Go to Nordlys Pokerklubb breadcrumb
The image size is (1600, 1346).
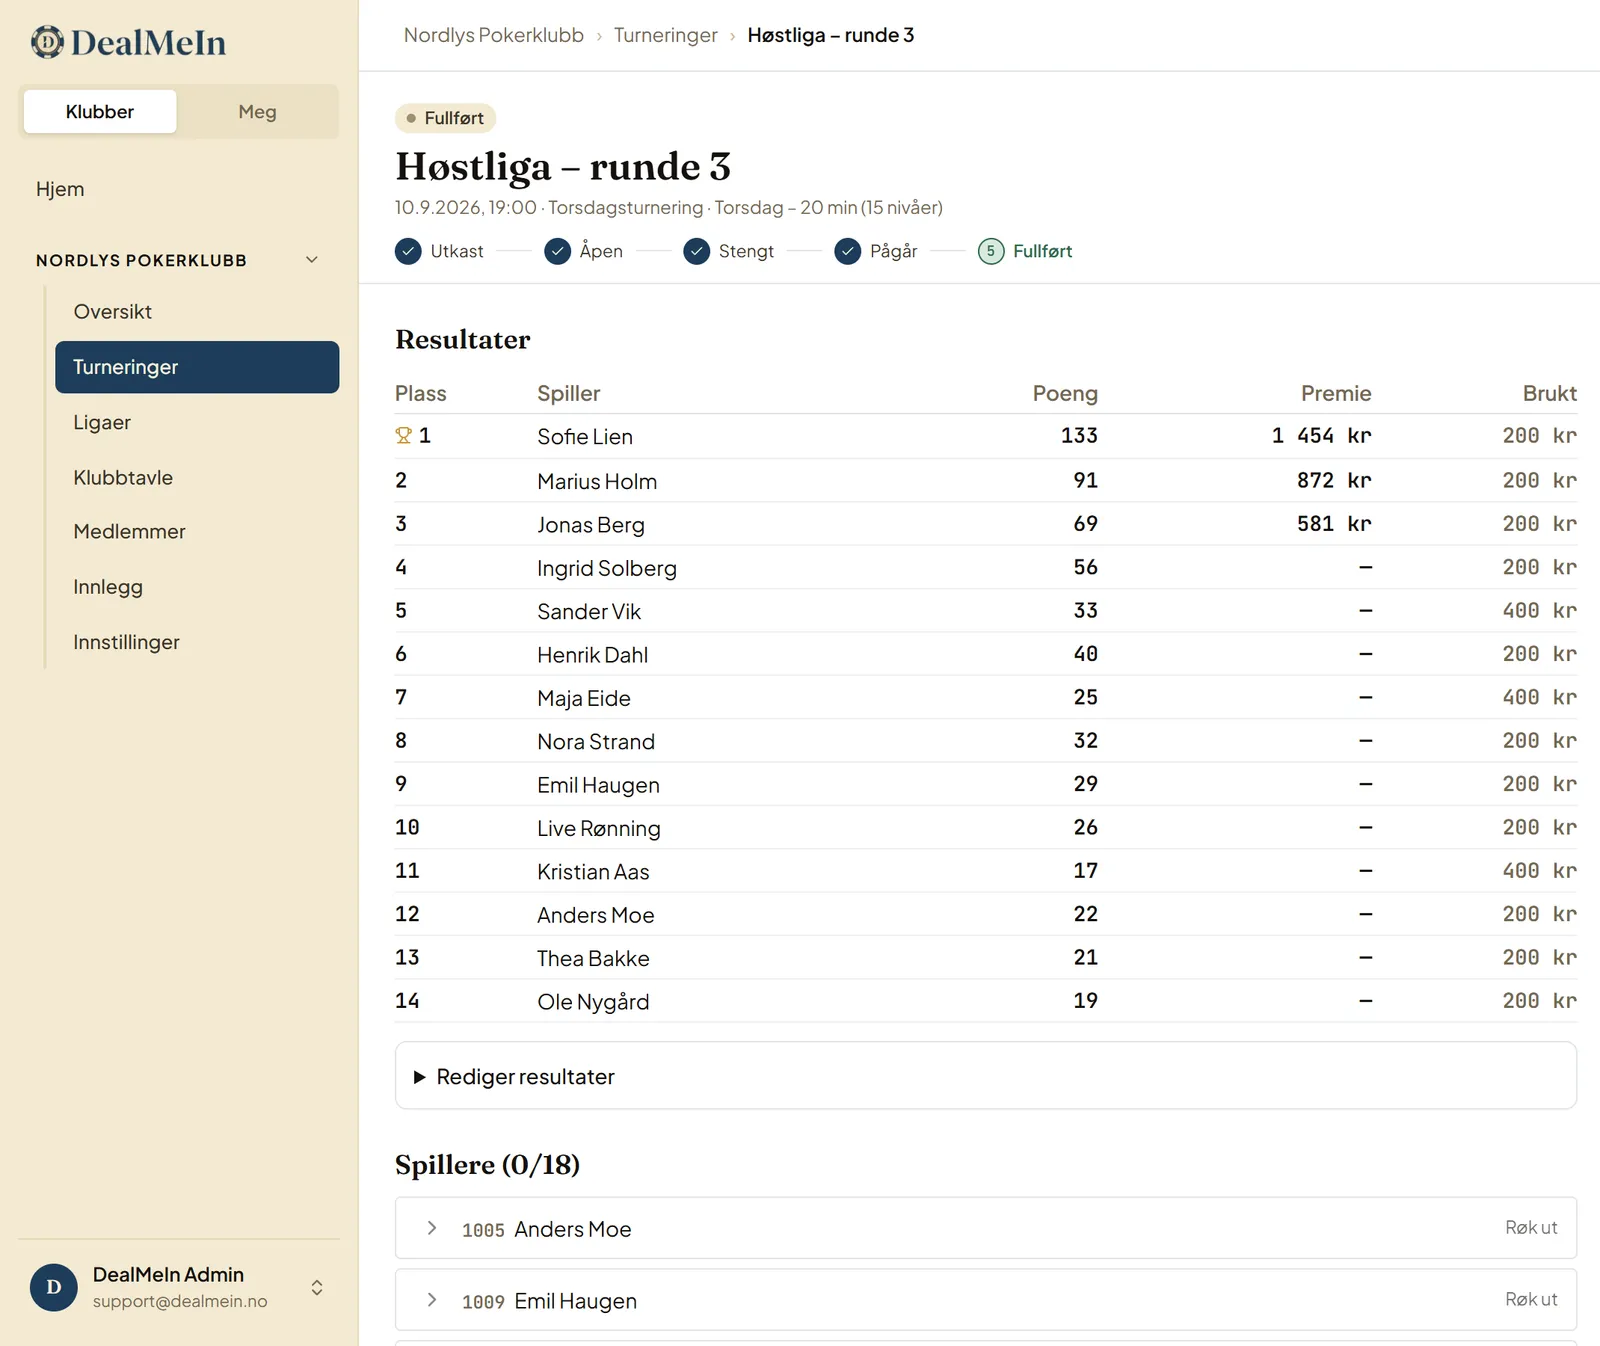tap(494, 35)
